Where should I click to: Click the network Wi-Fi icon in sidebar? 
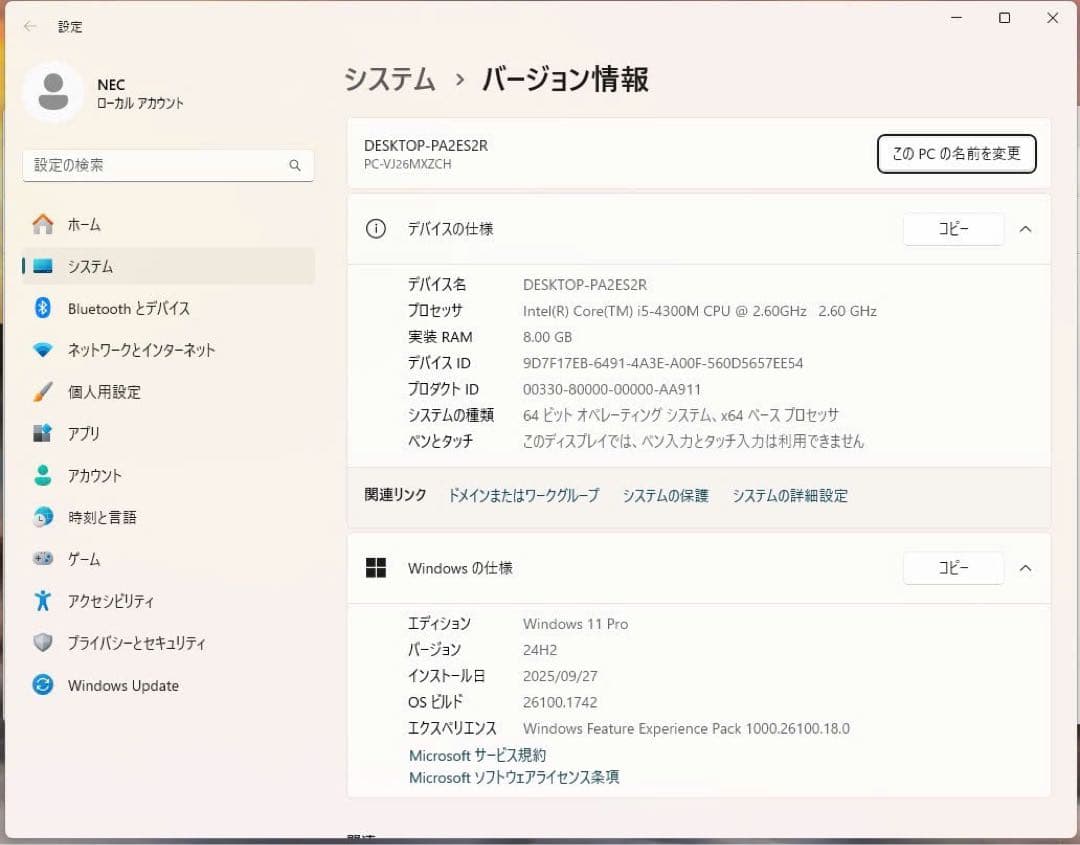tap(43, 350)
